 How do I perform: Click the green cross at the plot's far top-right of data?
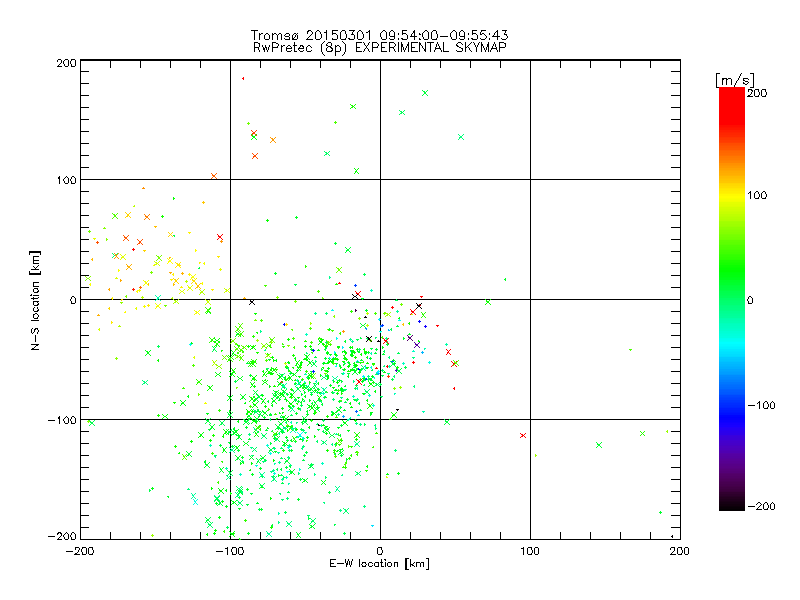(x=425, y=93)
